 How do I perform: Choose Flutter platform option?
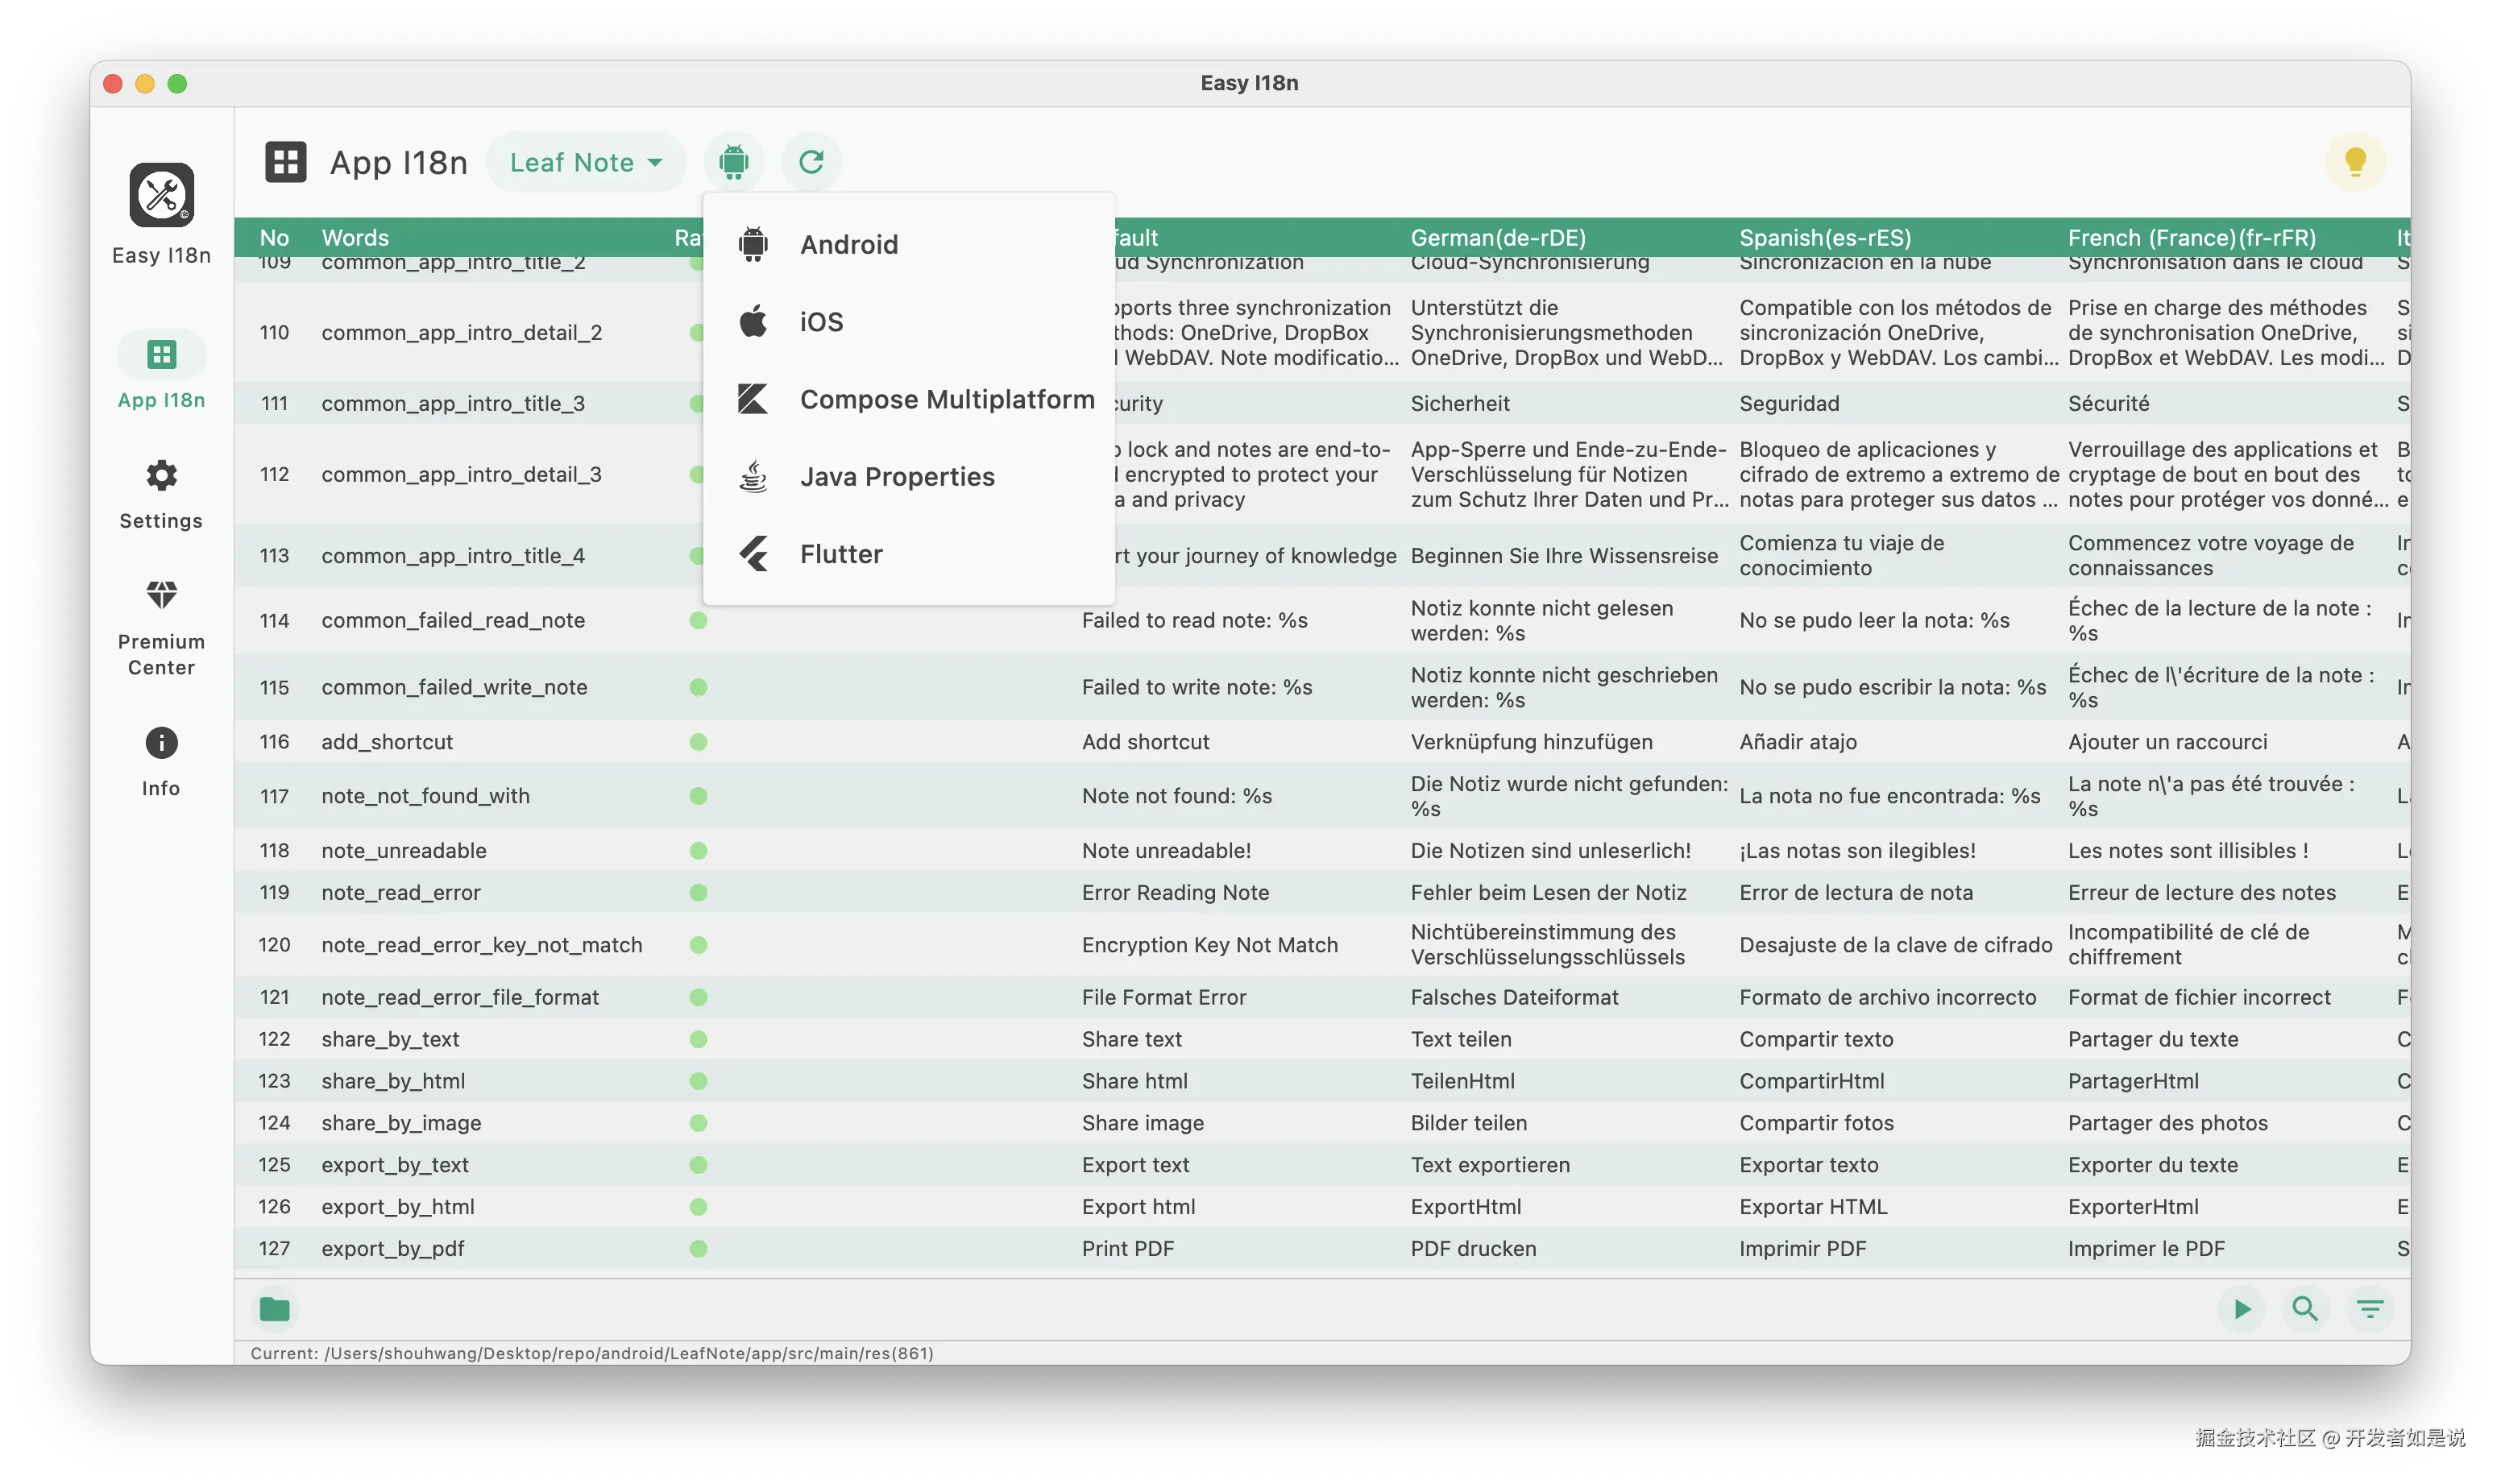(840, 554)
